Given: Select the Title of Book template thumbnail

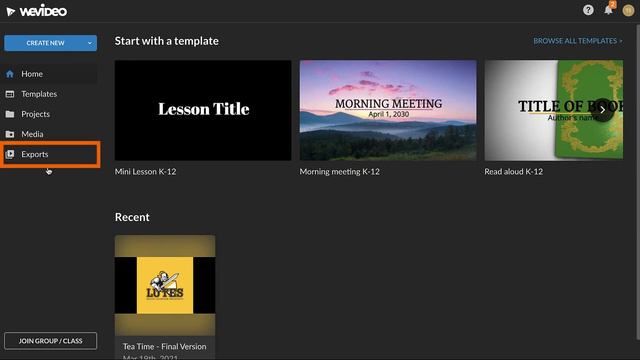Looking at the screenshot, I should pyautogui.click(x=553, y=110).
